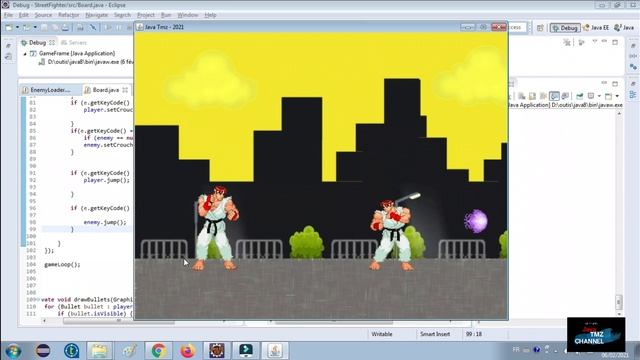This screenshot has height=360, width=640.
Task: Open the Help menu
Action: tap(210, 15)
